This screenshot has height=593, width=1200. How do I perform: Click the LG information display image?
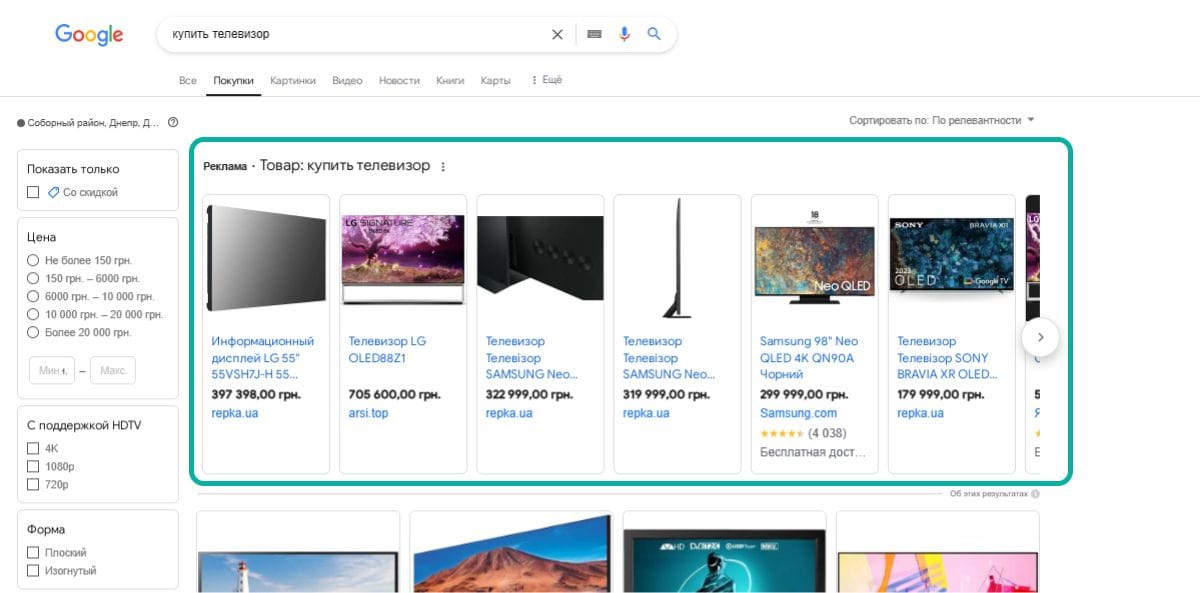coord(266,257)
